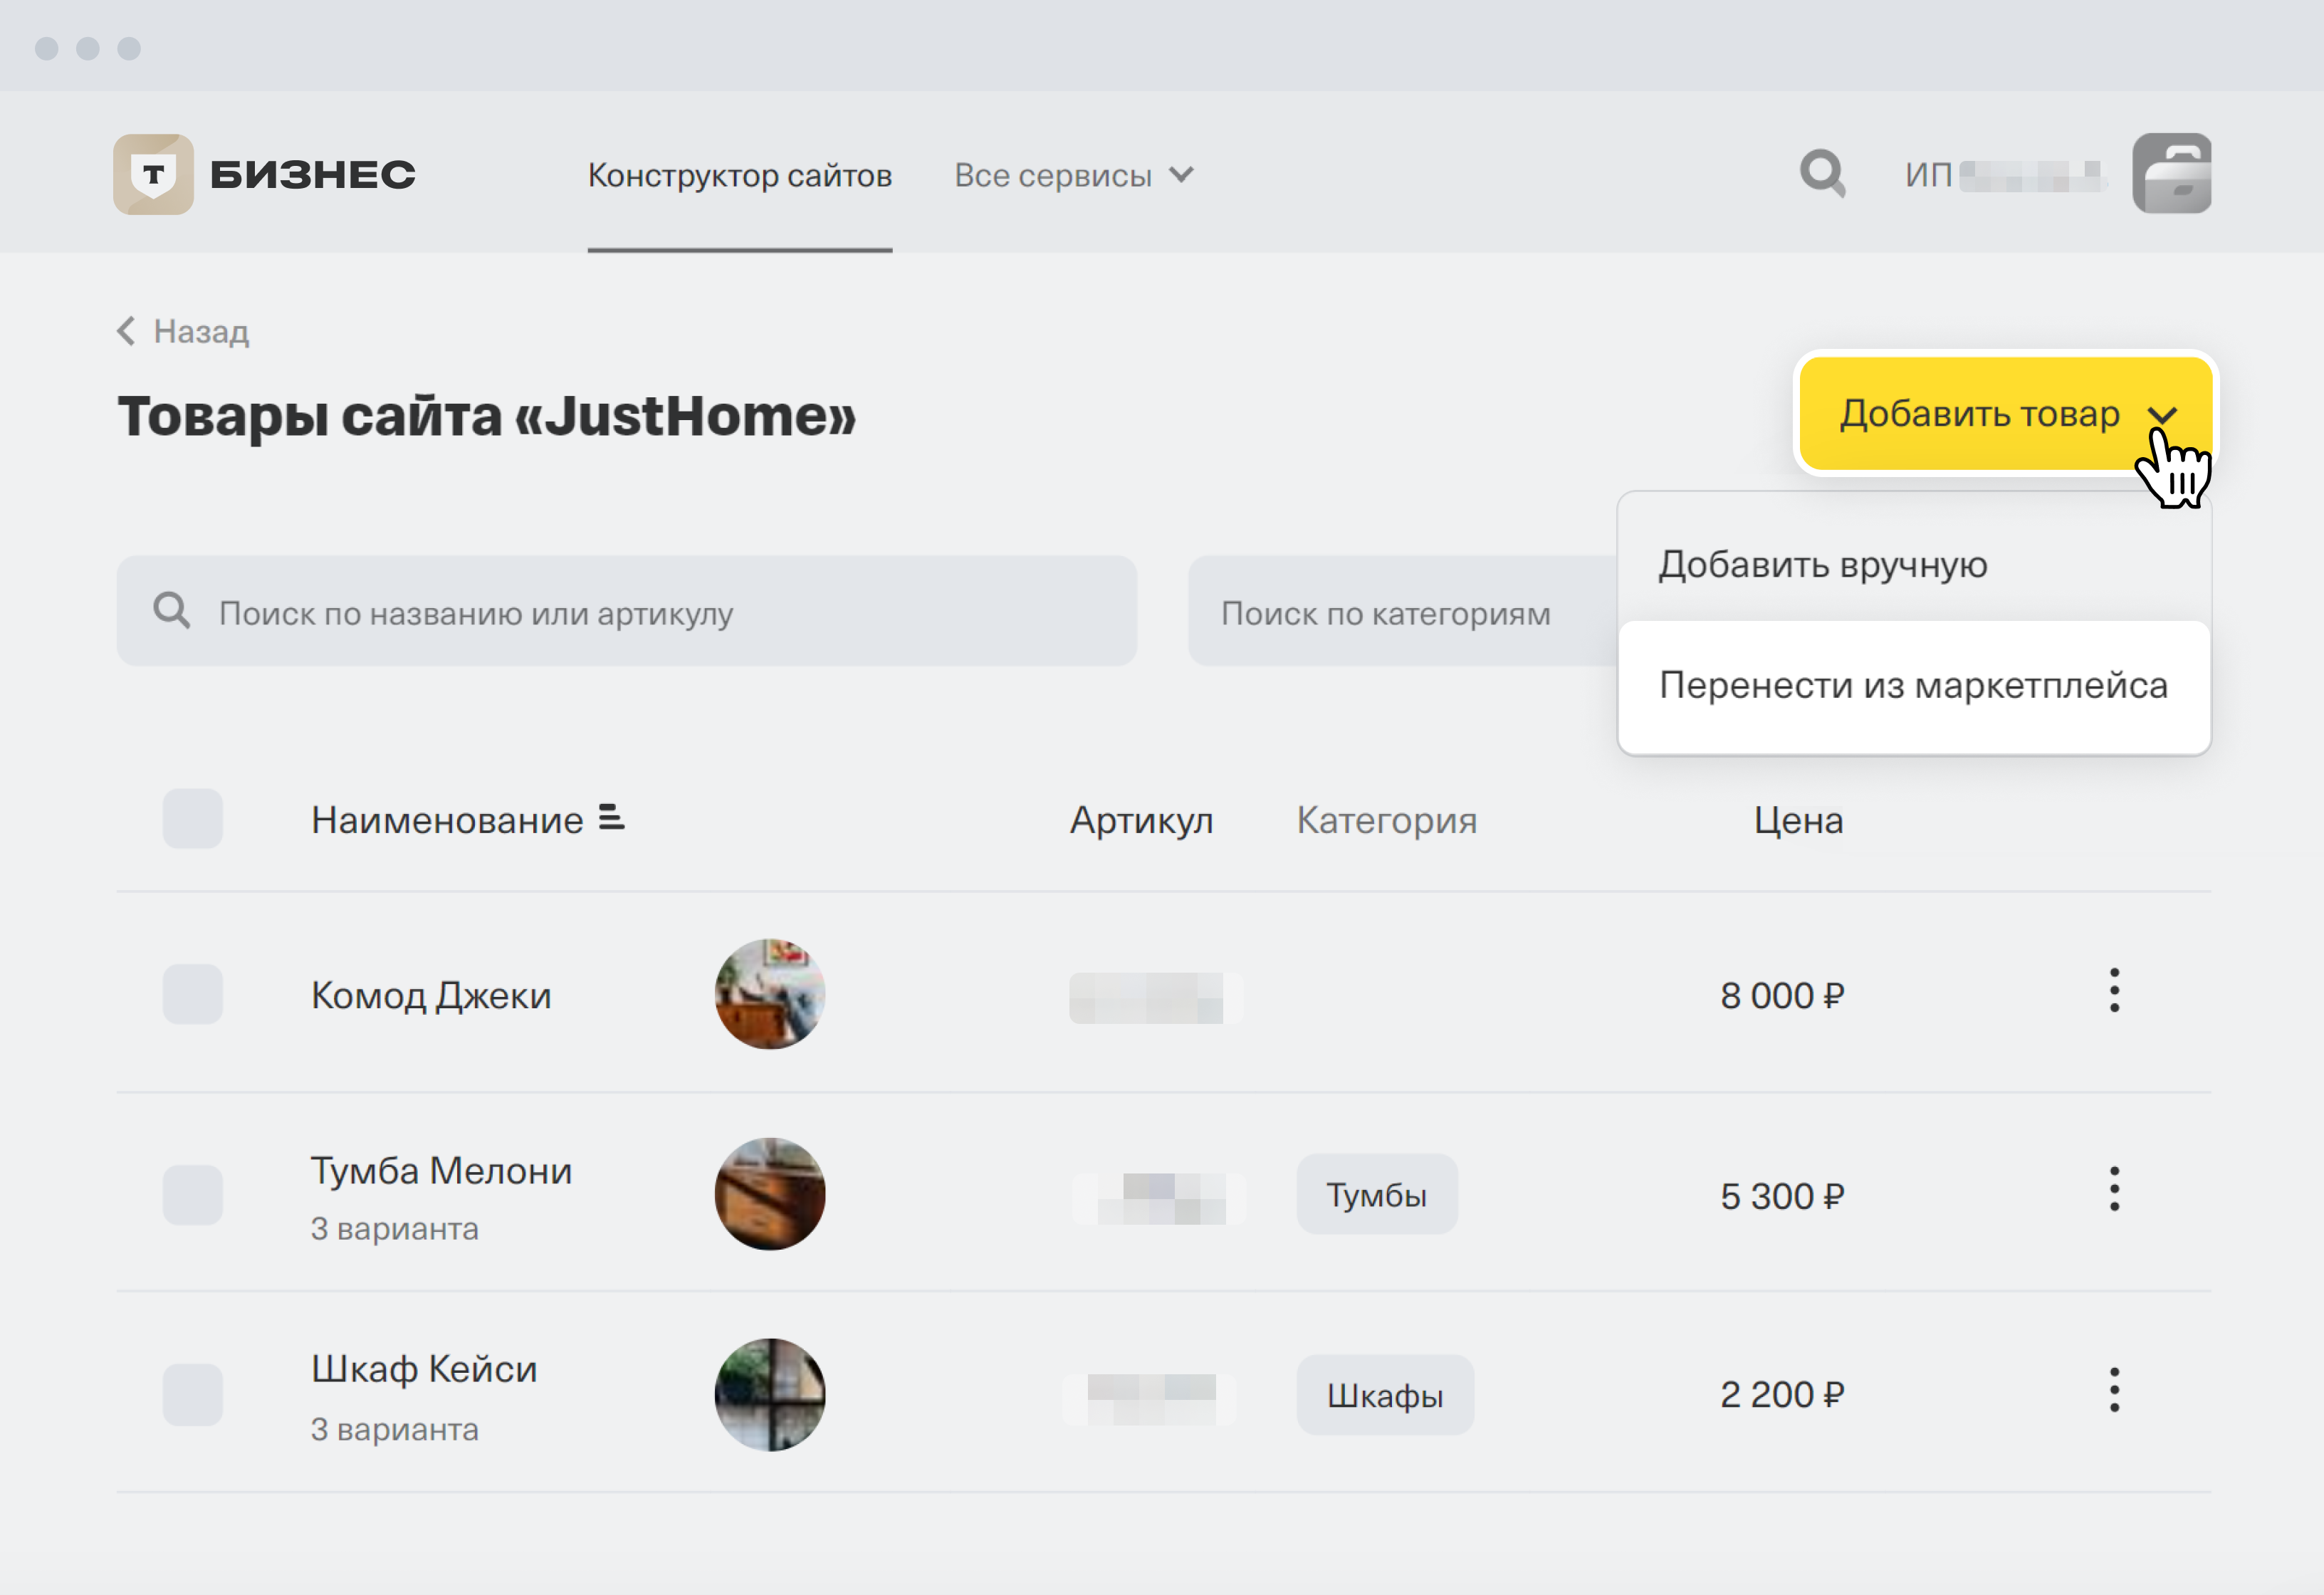Select Перенести из маркетплейса option

pyautogui.click(x=1912, y=686)
